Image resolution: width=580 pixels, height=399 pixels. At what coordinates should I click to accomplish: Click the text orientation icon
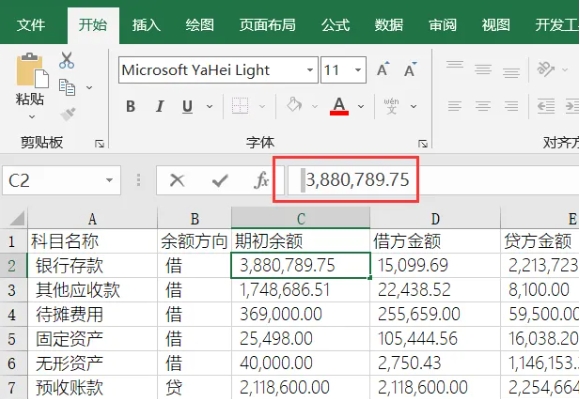click(546, 69)
